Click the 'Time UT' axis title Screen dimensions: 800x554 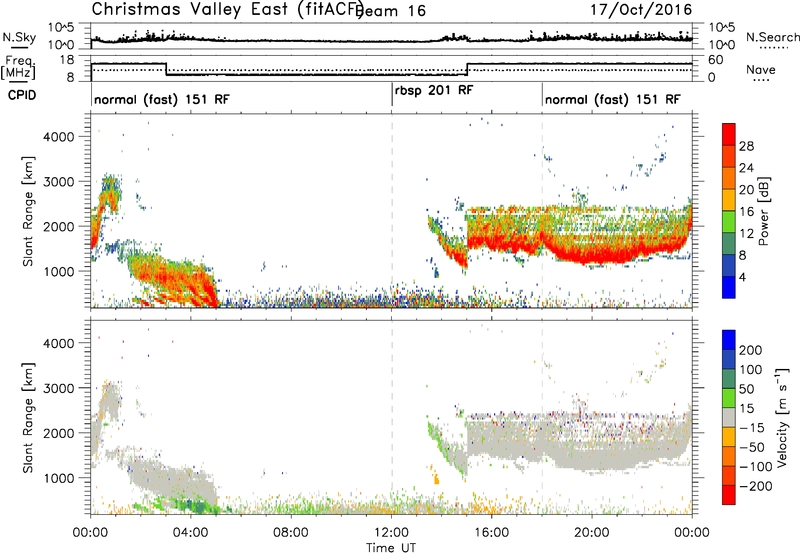pyautogui.click(x=391, y=548)
